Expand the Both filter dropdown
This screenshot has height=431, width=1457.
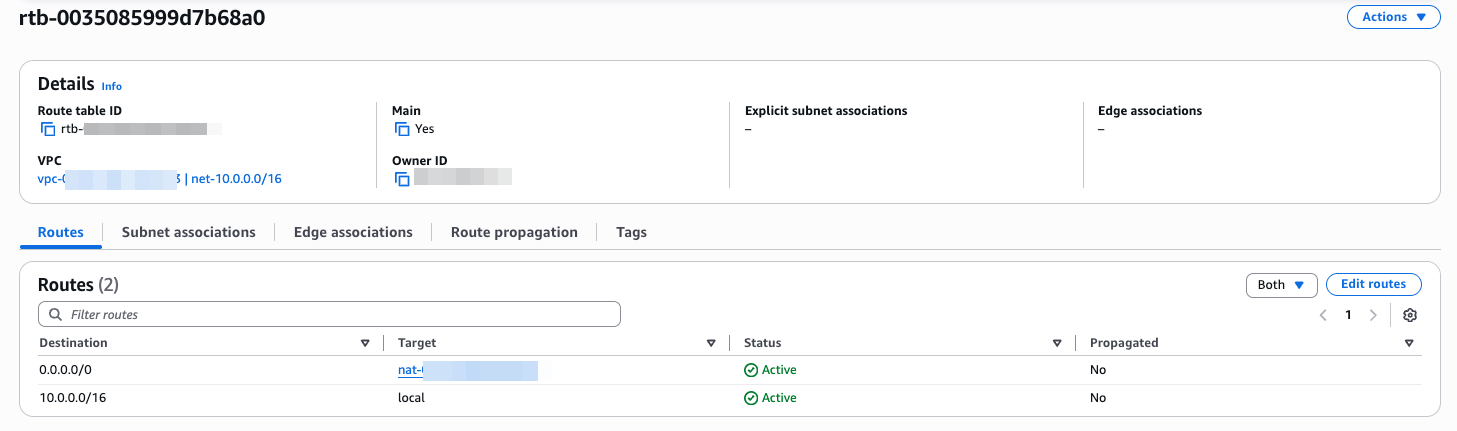[1281, 285]
